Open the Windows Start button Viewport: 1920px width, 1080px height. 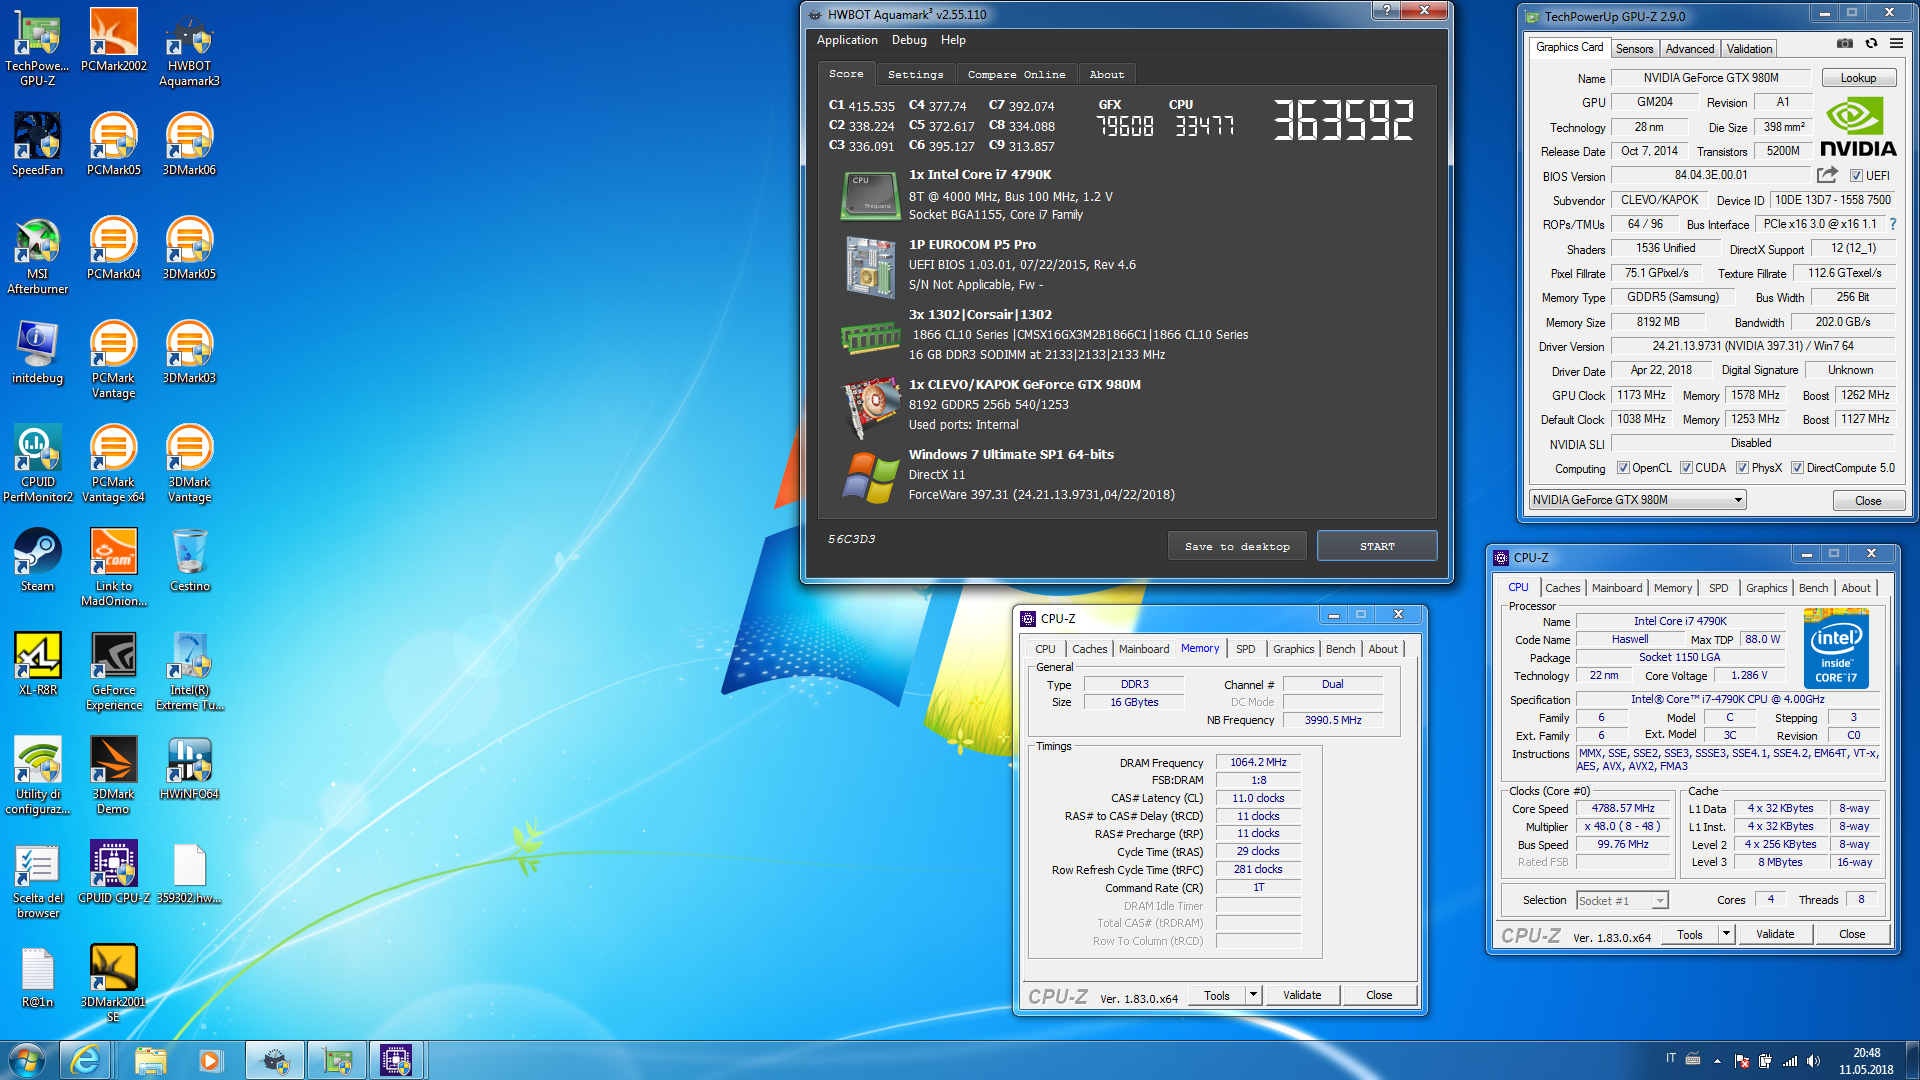coord(27,1060)
